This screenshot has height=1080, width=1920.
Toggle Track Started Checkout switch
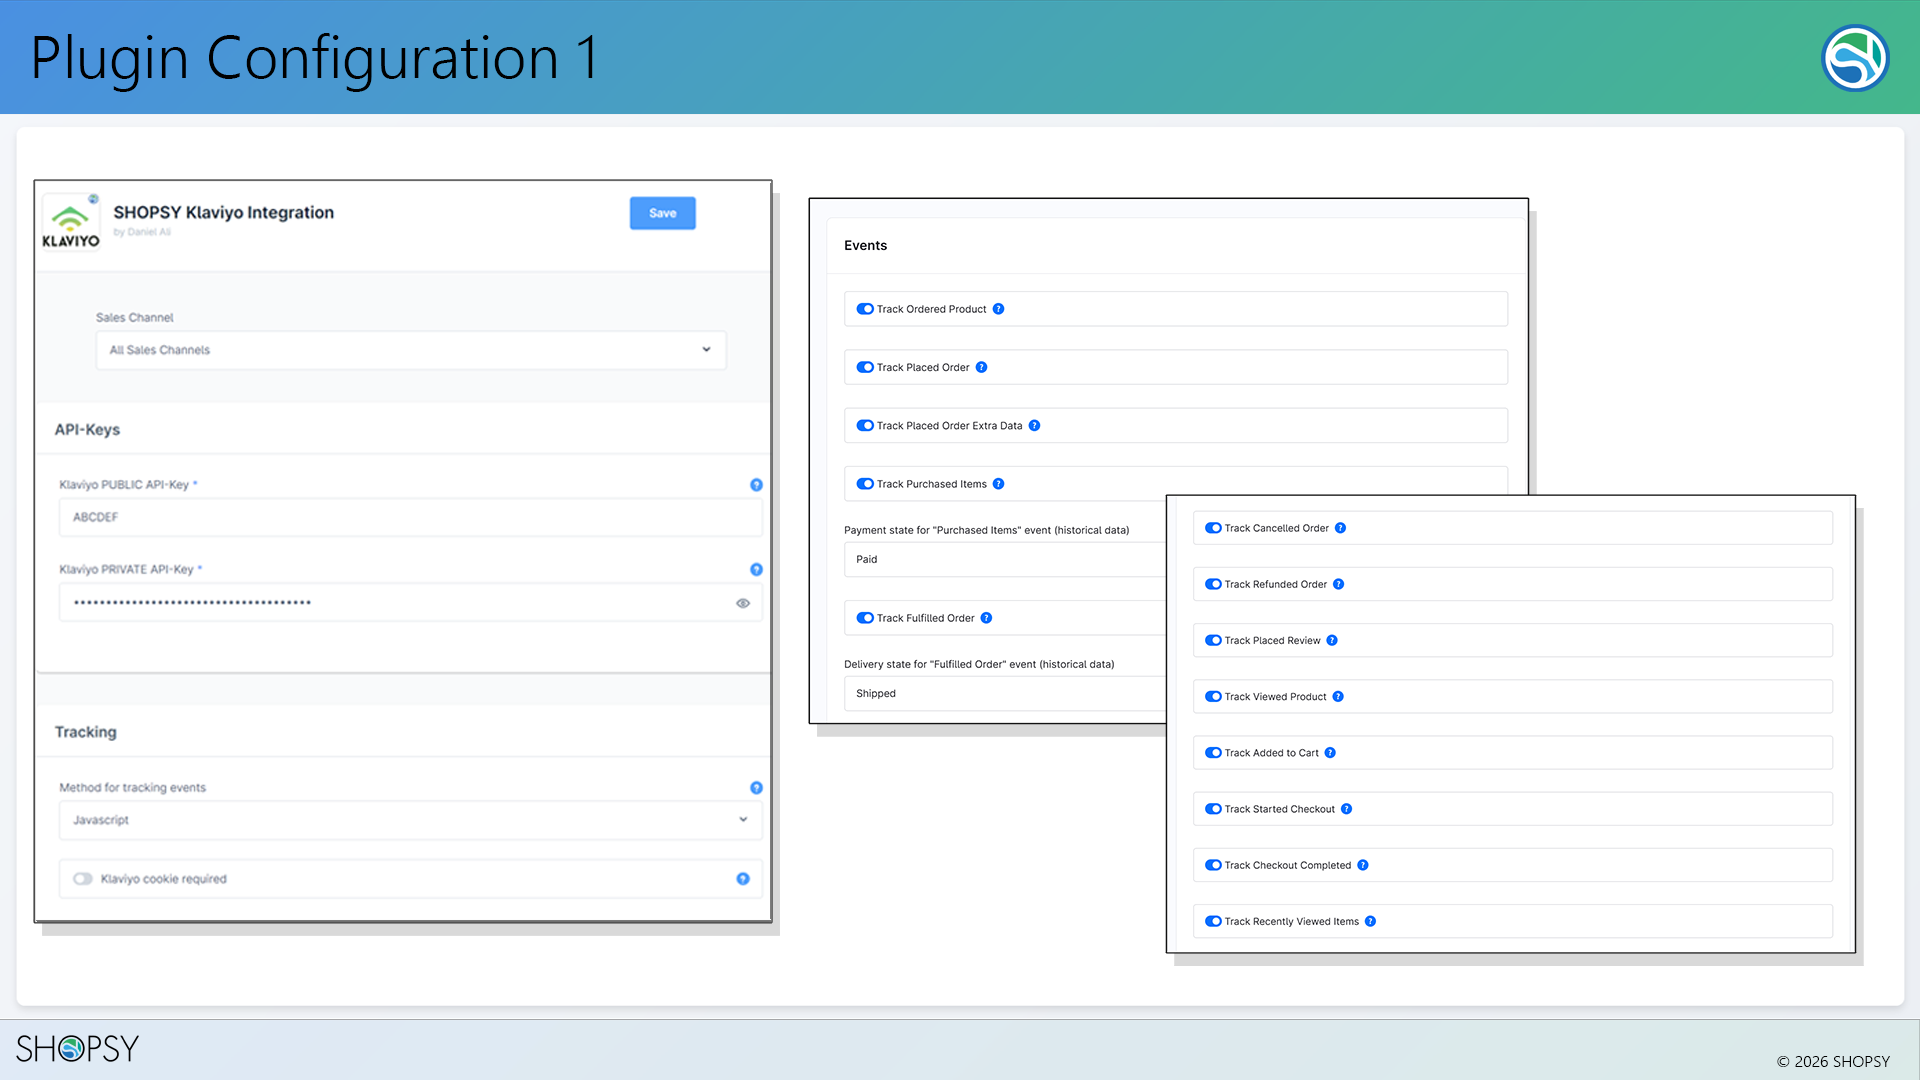point(1213,809)
